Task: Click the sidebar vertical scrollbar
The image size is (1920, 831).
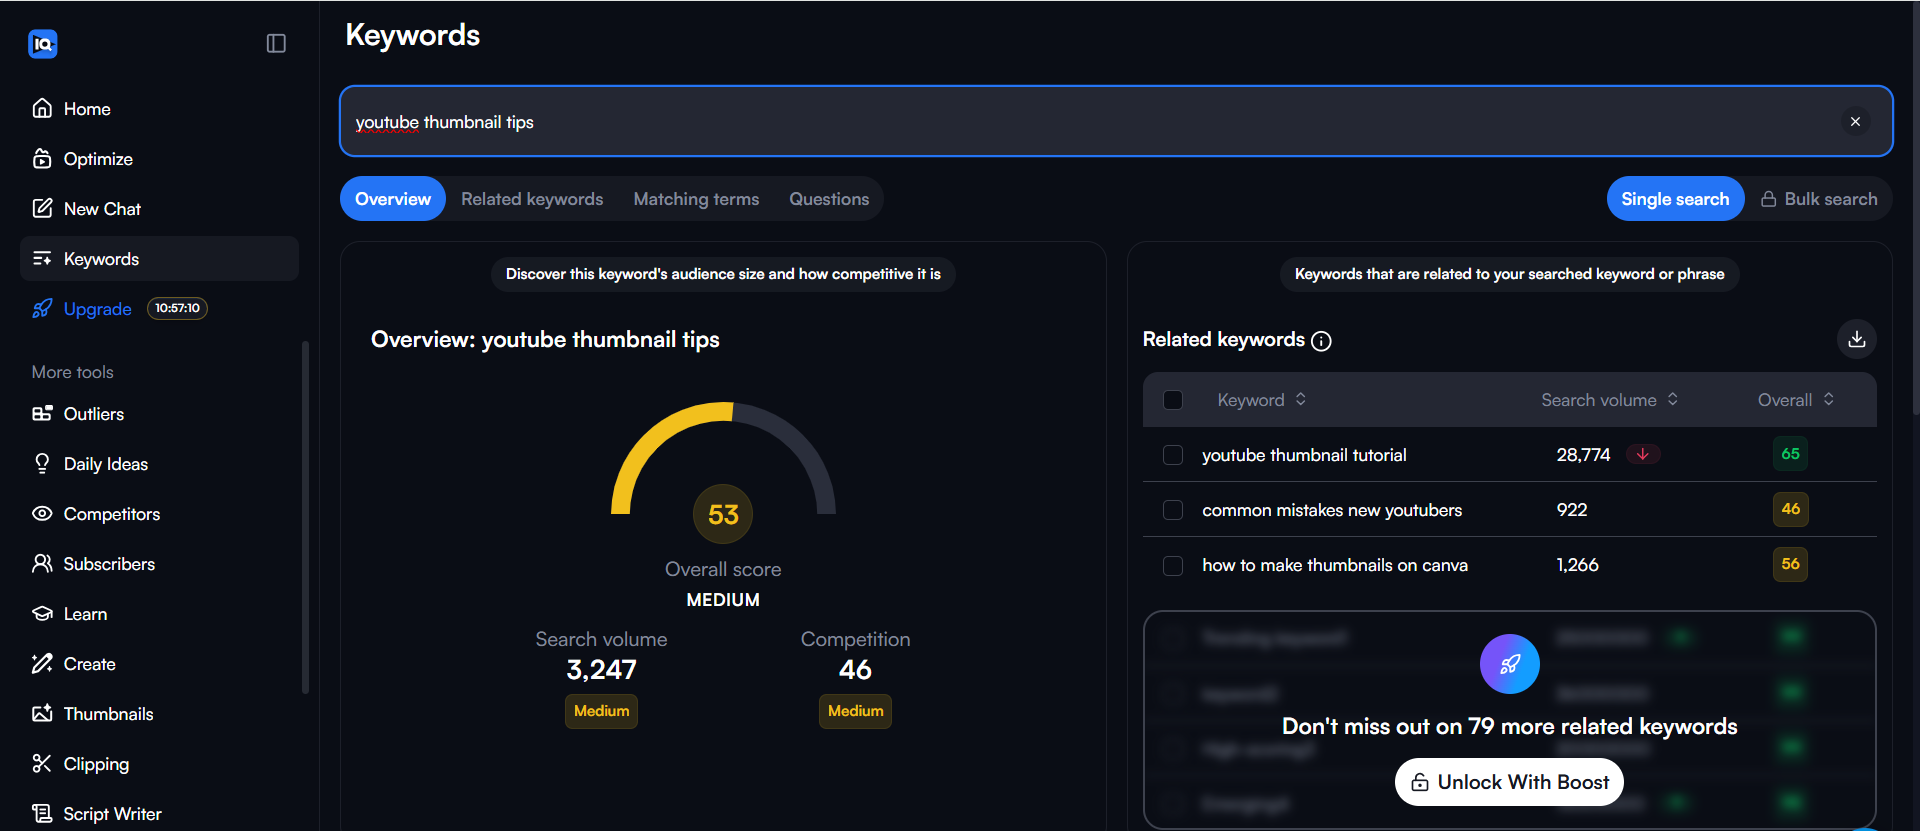Action: (305, 517)
